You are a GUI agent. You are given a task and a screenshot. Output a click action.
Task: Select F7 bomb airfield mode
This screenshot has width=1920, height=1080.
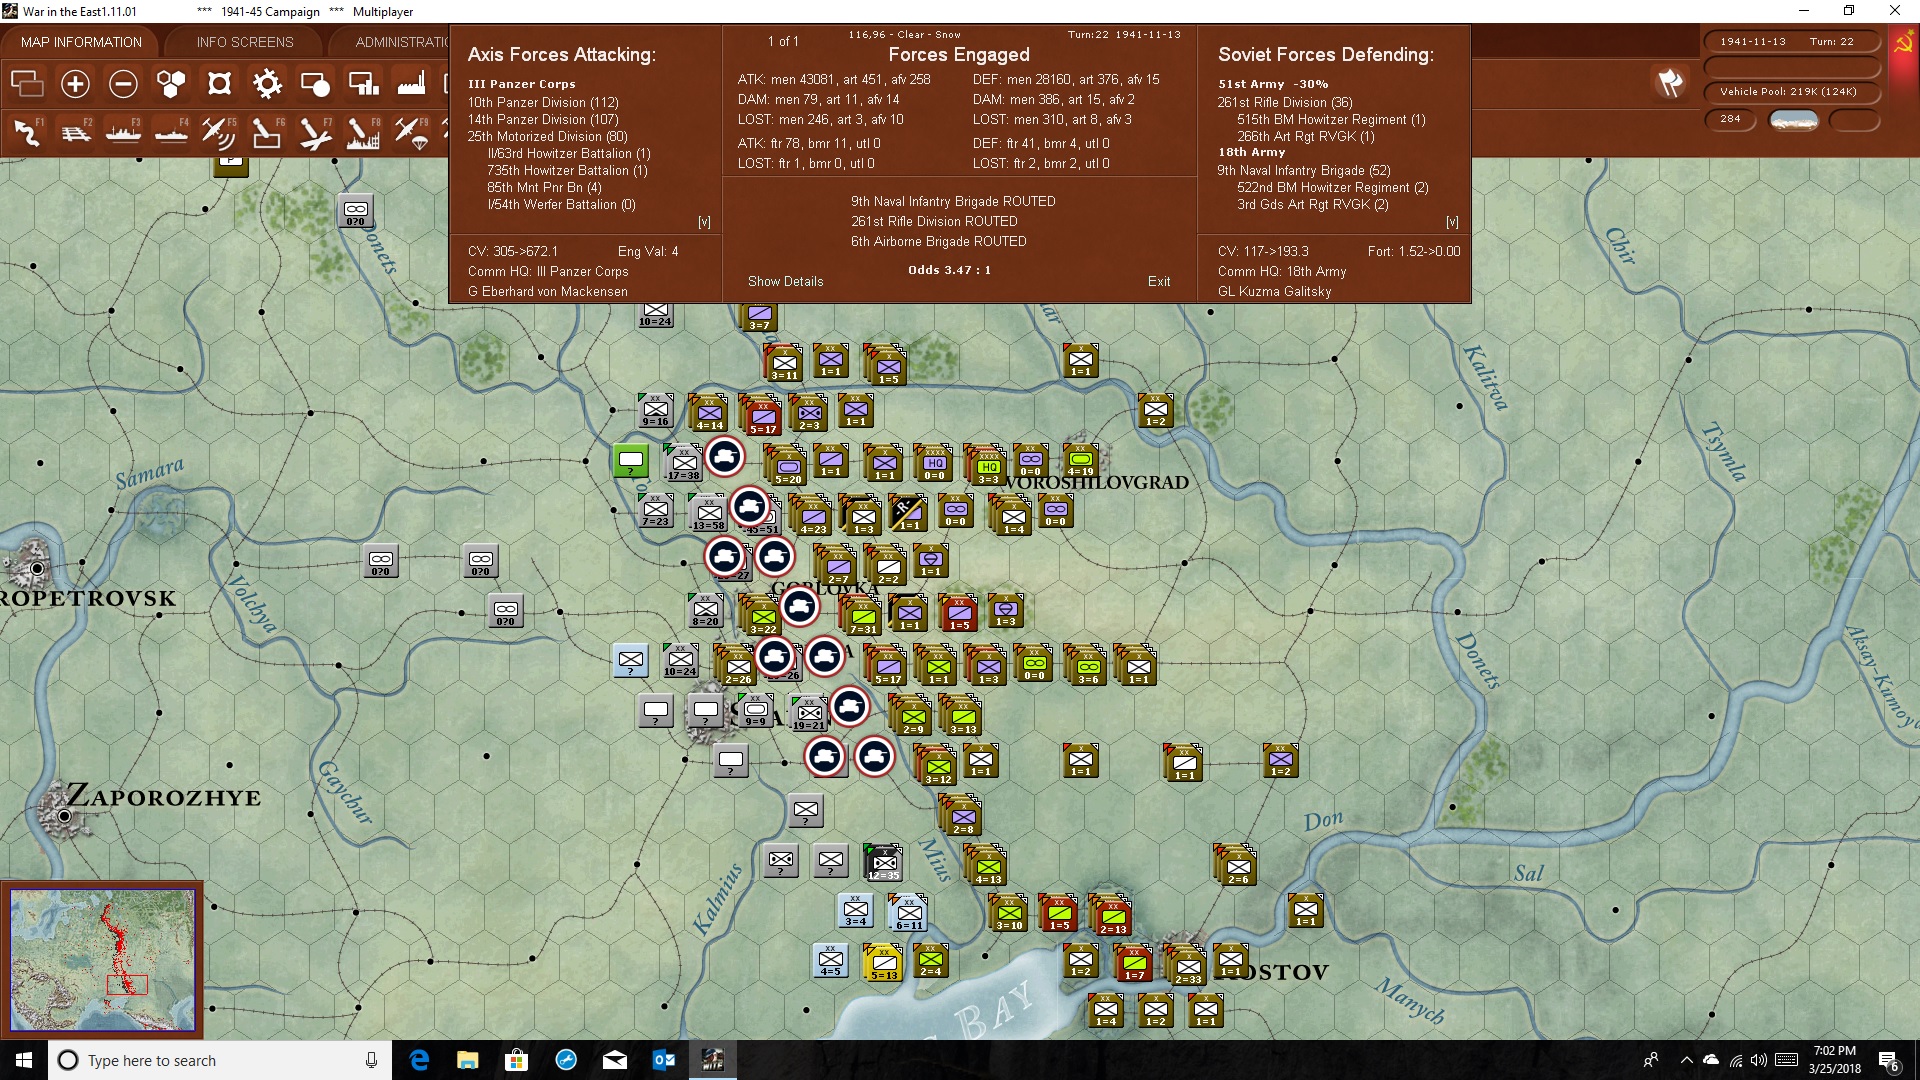pyautogui.click(x=315, y=132)
